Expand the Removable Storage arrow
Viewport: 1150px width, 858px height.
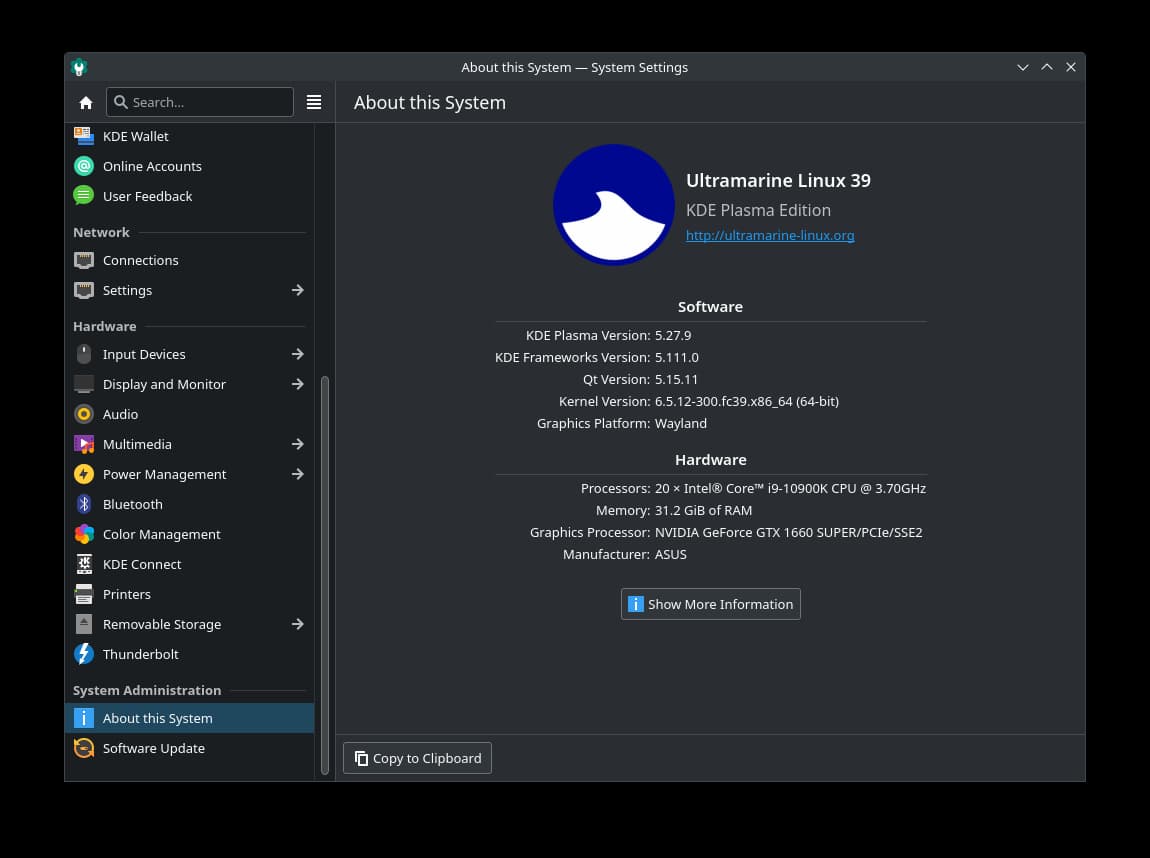tap(297, 625)
